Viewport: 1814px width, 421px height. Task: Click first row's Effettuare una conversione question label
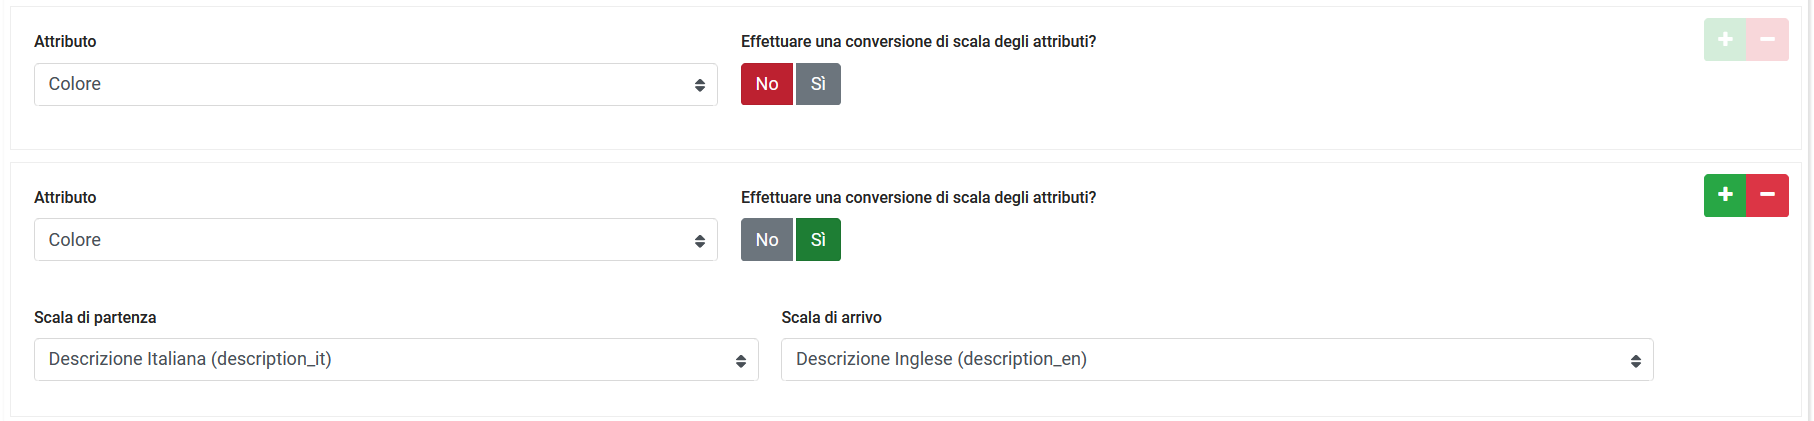tap(918, 41)
